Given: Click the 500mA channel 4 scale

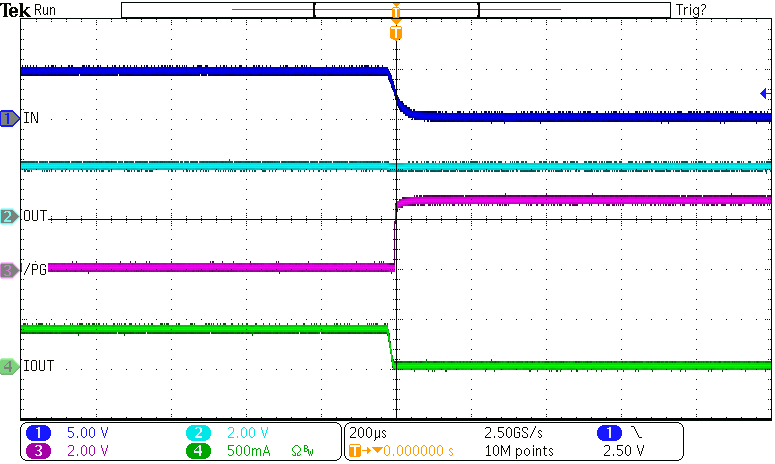Looking at the screenshot, I should [249, 451].
